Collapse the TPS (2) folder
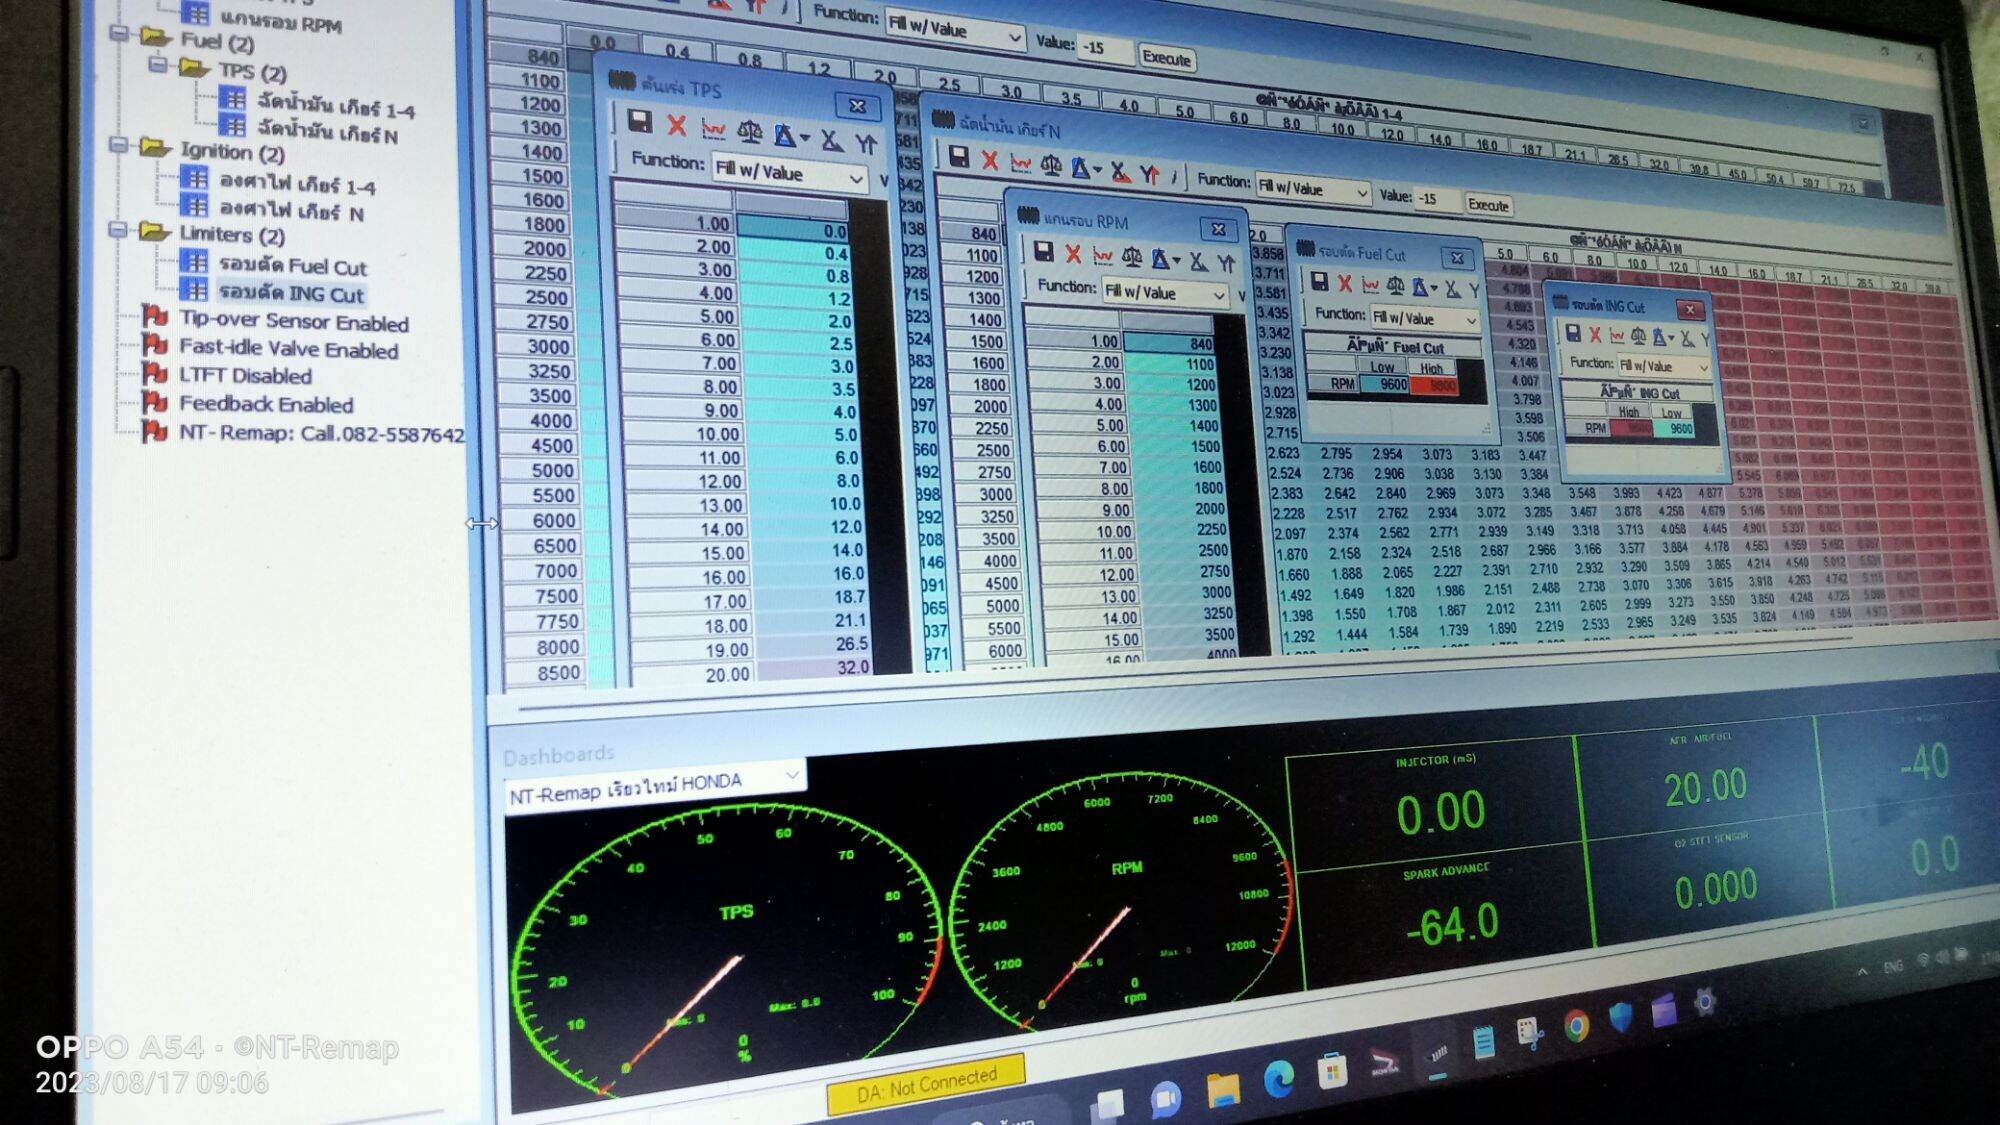The height and width of the screenshot is (1125, 2000). click(157, 65)
